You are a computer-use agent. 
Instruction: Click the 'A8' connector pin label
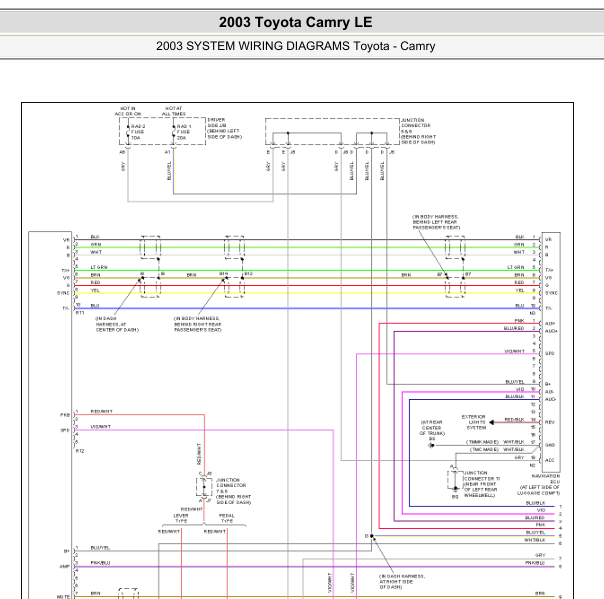click(122, 152)
